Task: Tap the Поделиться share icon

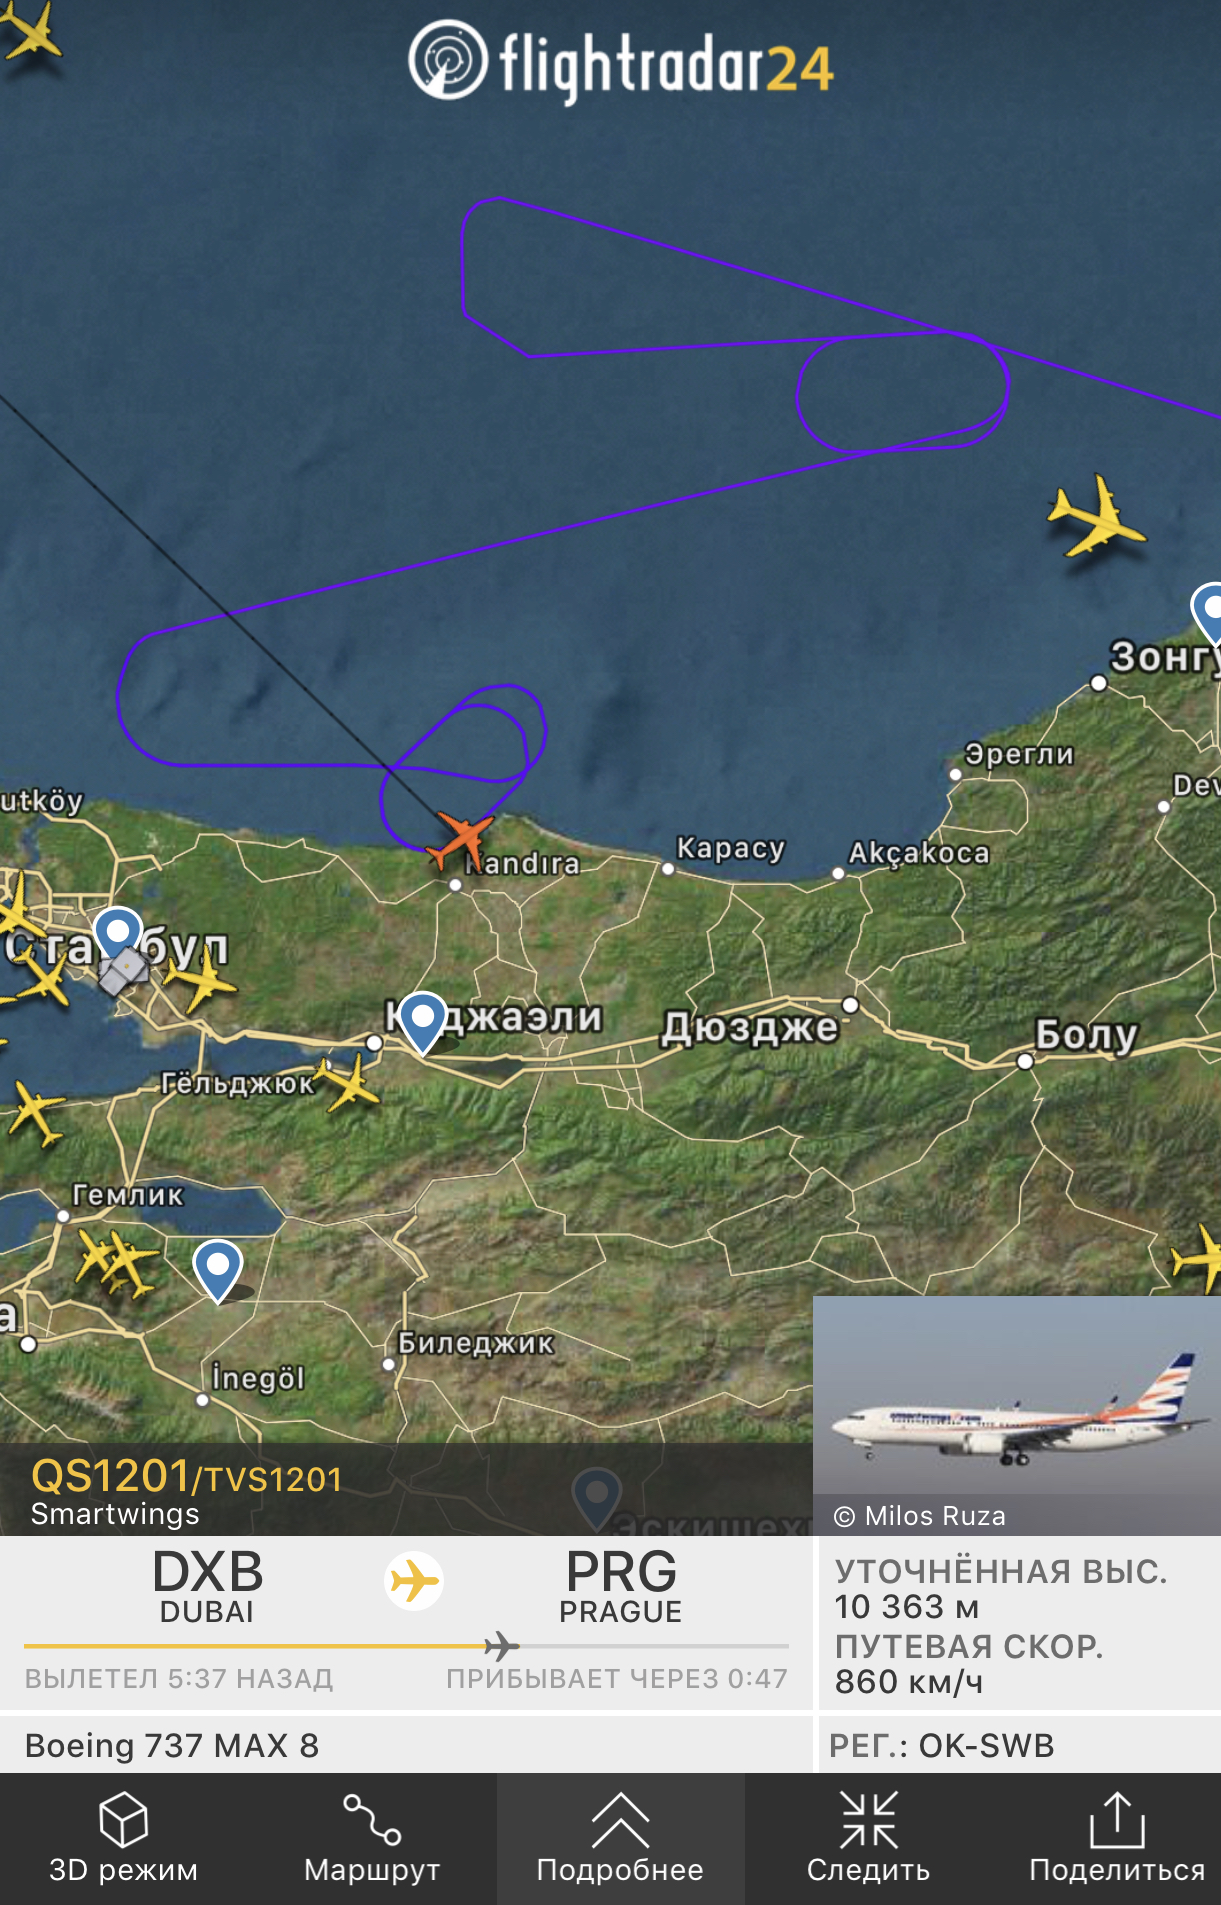Action: coord(1116,1839)
